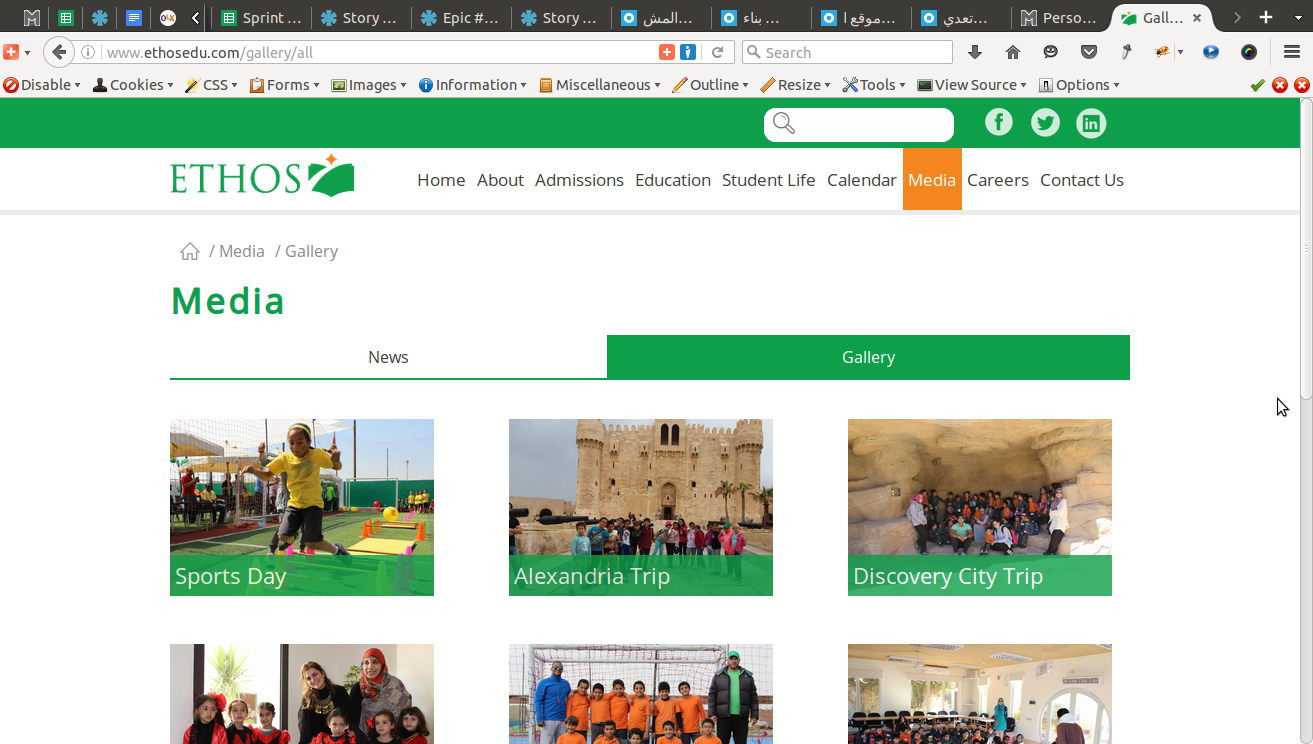Reload the current page
The image size is (1313, 744).
pyautogui.click(x=717, y=52)
